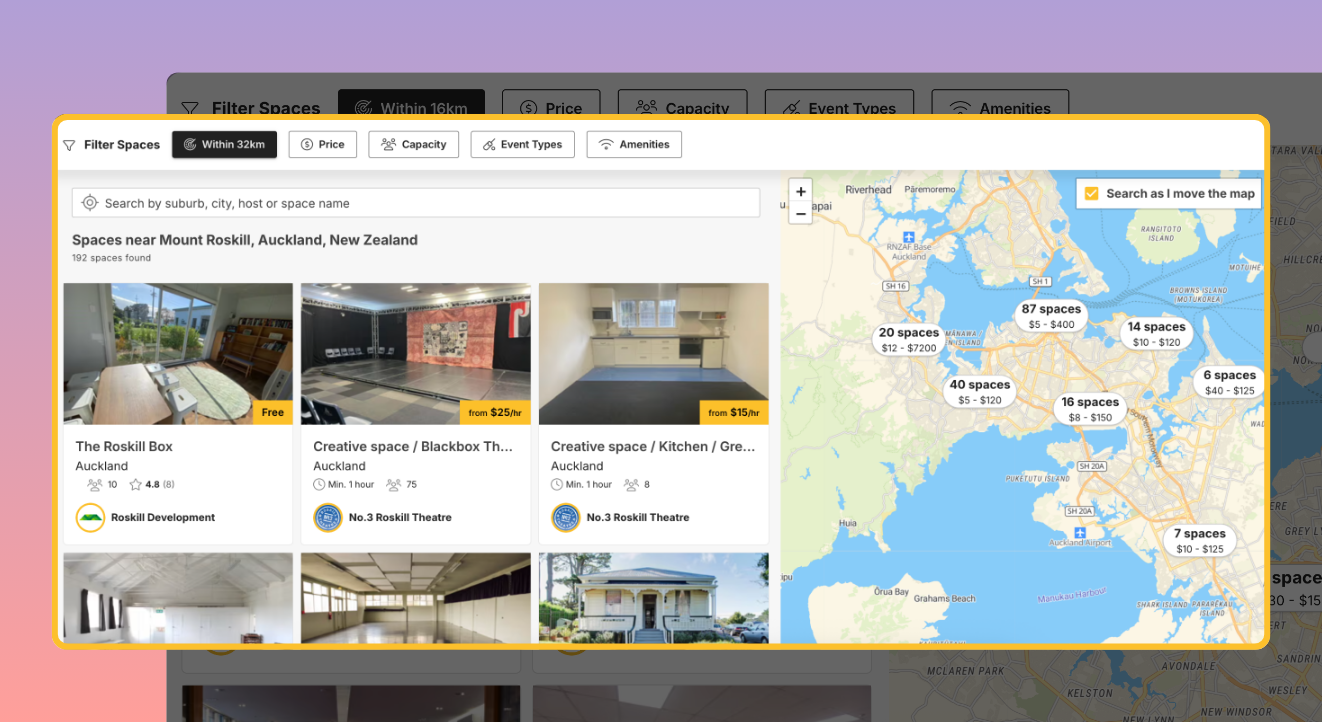Open the Price filter dropdown

pyautogui.click(x=322, y=144)
